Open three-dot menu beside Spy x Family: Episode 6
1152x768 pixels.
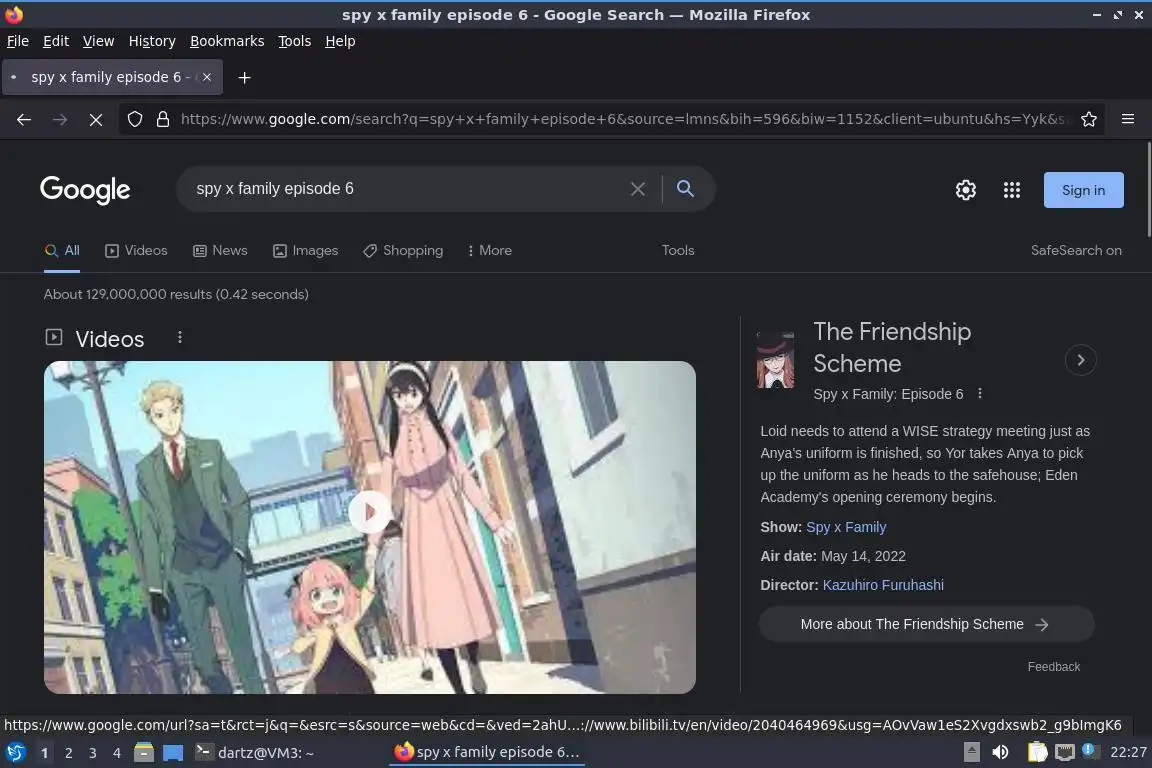[x=979, y=394]
